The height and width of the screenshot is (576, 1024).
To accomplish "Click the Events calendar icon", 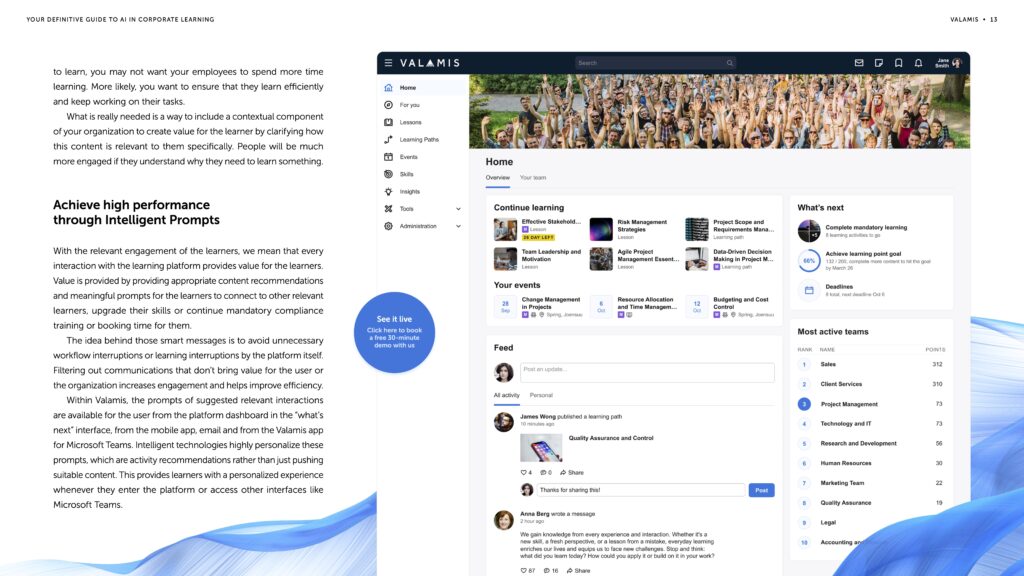I will click(x=389, y=157).
